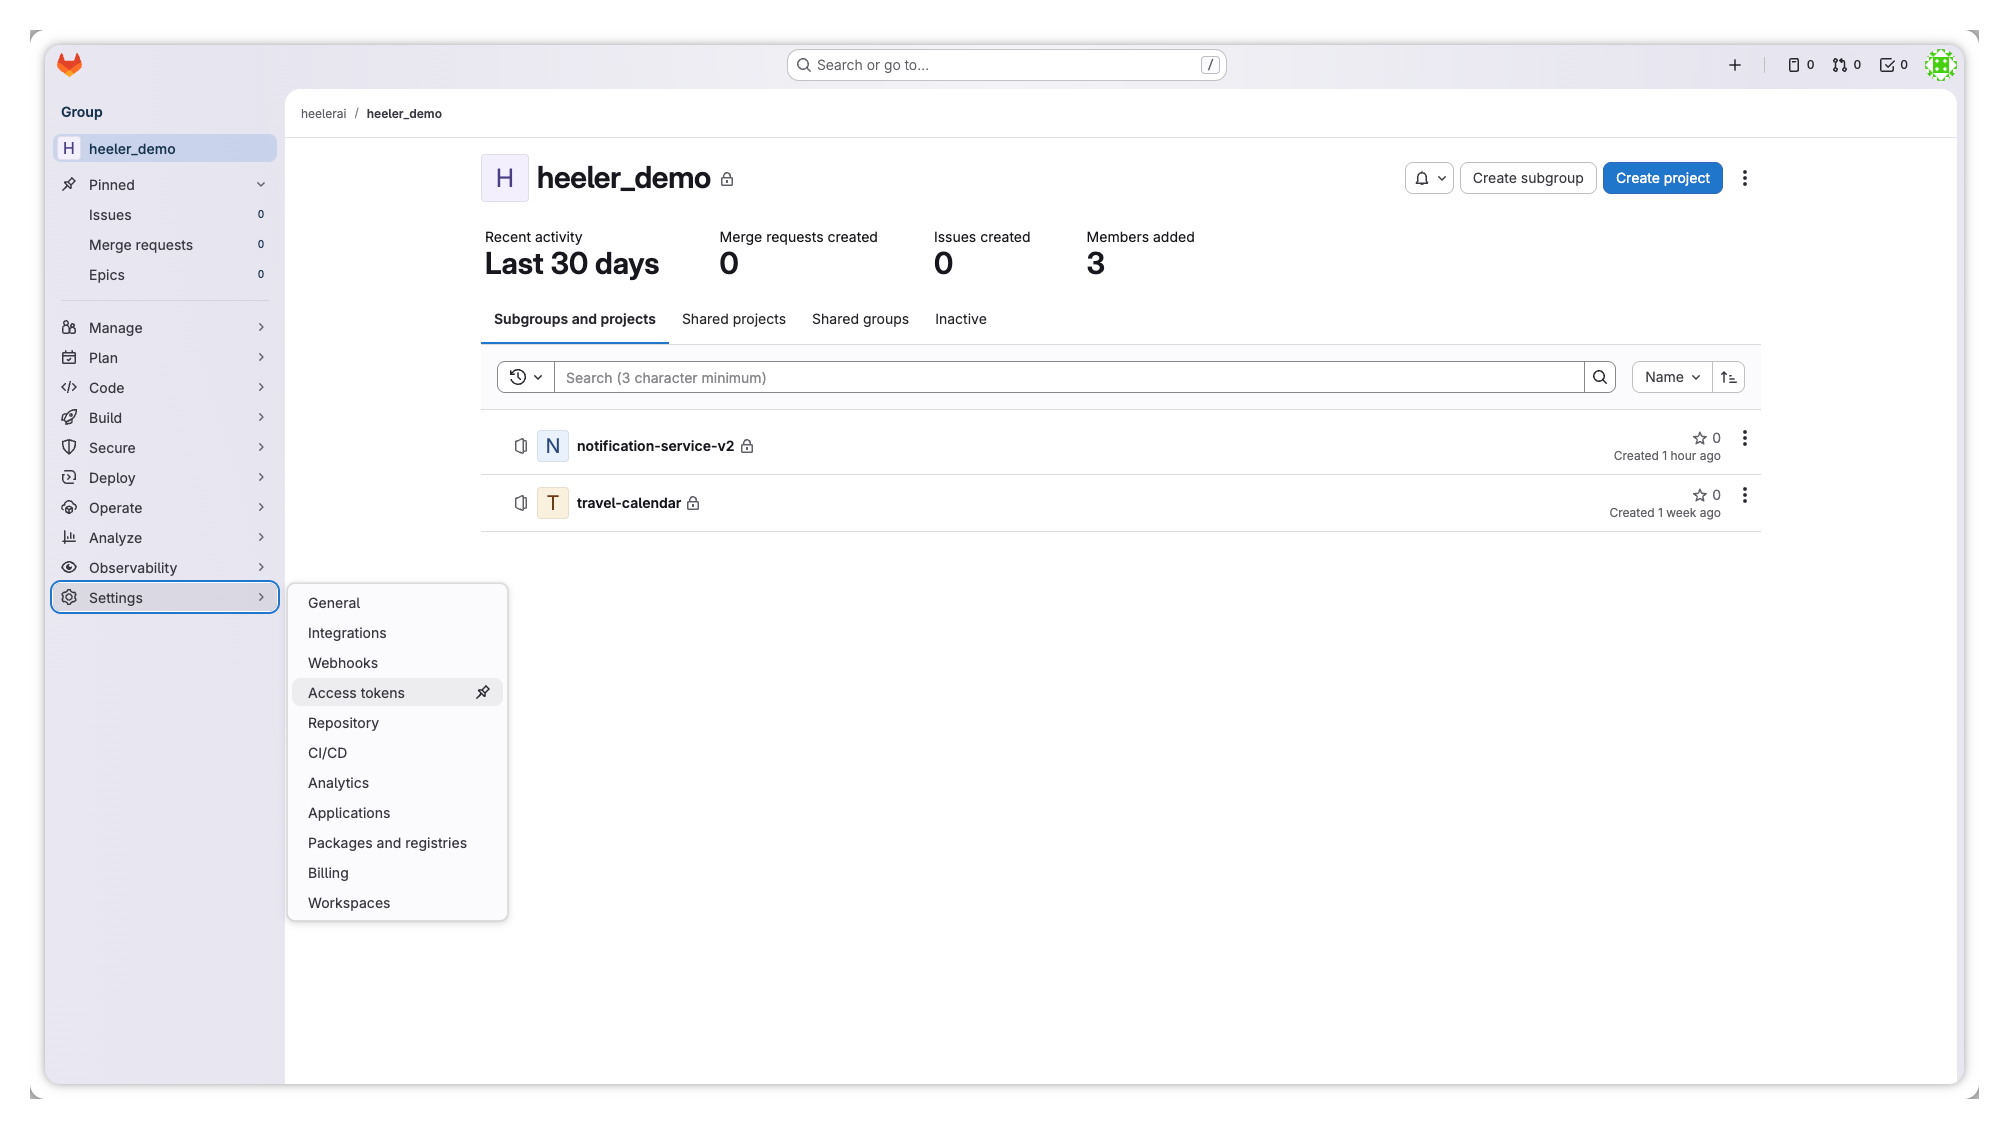This screenshot has height=1129, width=2009.
Task: Open recent searches history dropdown
Action: point(526,377)
